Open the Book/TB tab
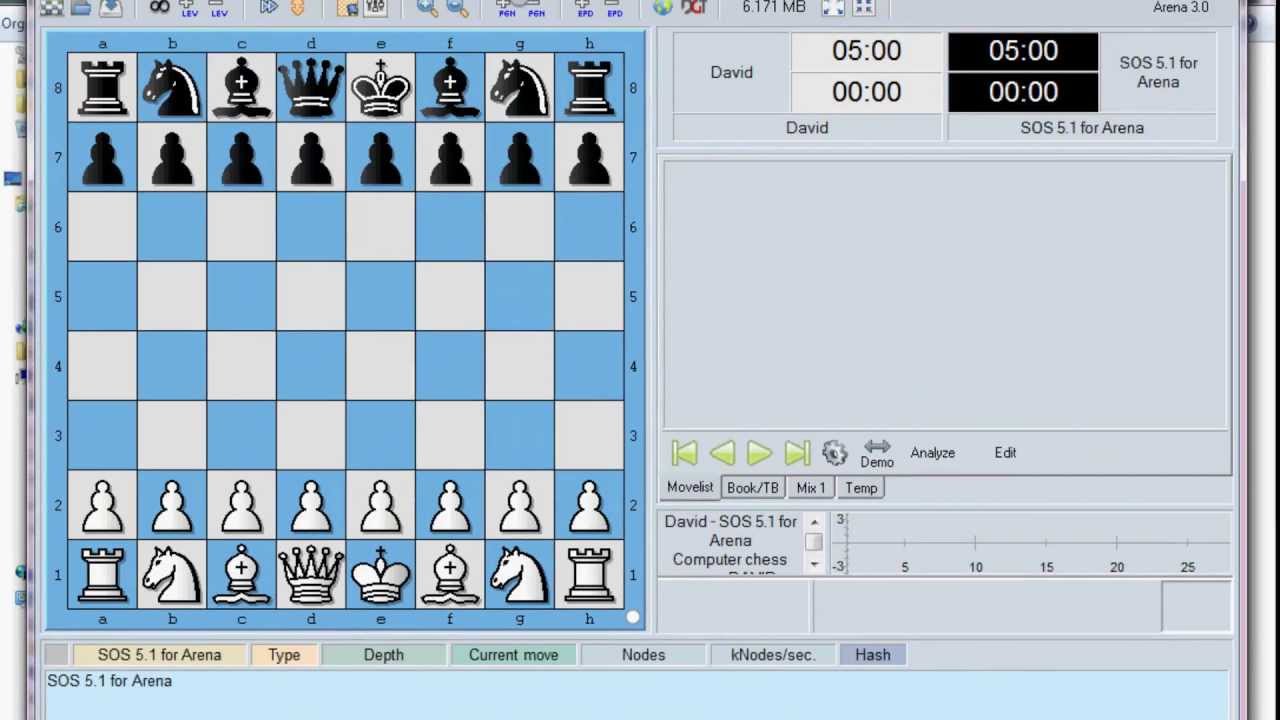This screenshot has width=1280, height=720. tap(752, 488)
